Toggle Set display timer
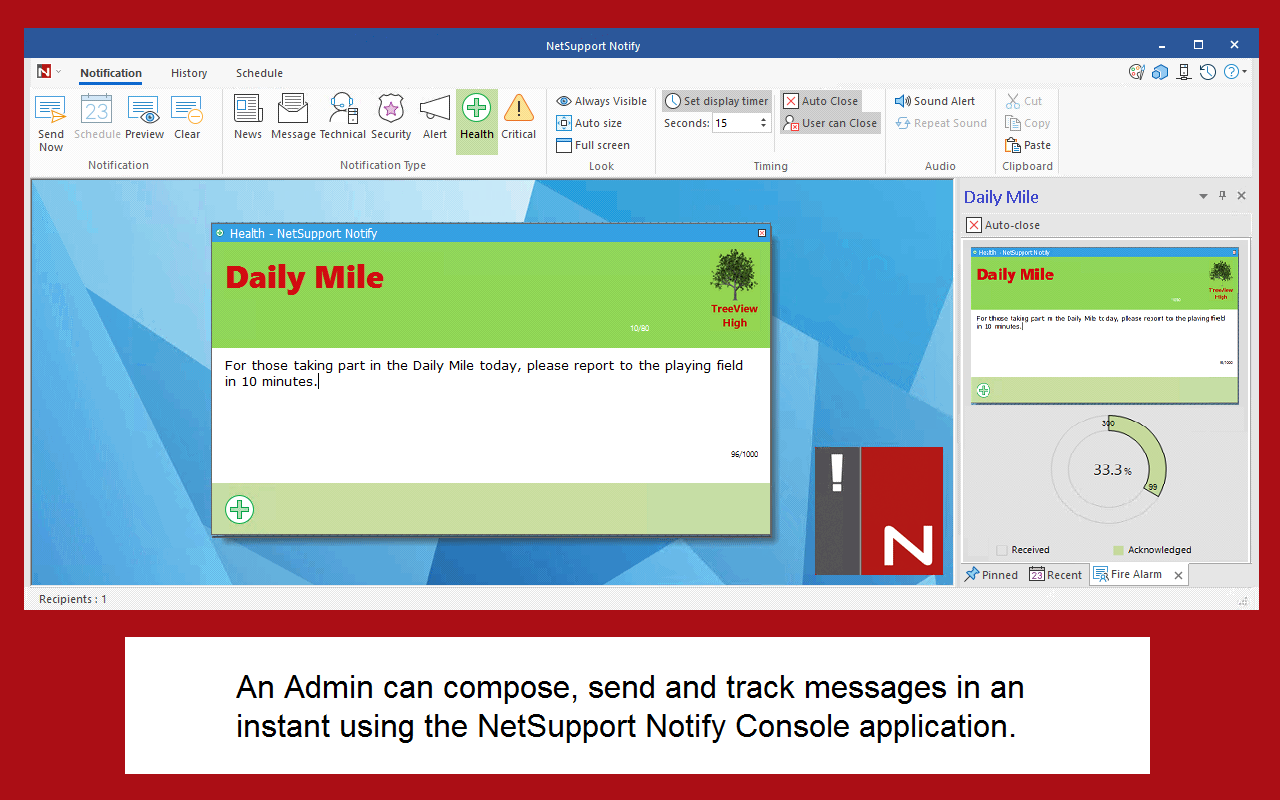 point(717,101)
